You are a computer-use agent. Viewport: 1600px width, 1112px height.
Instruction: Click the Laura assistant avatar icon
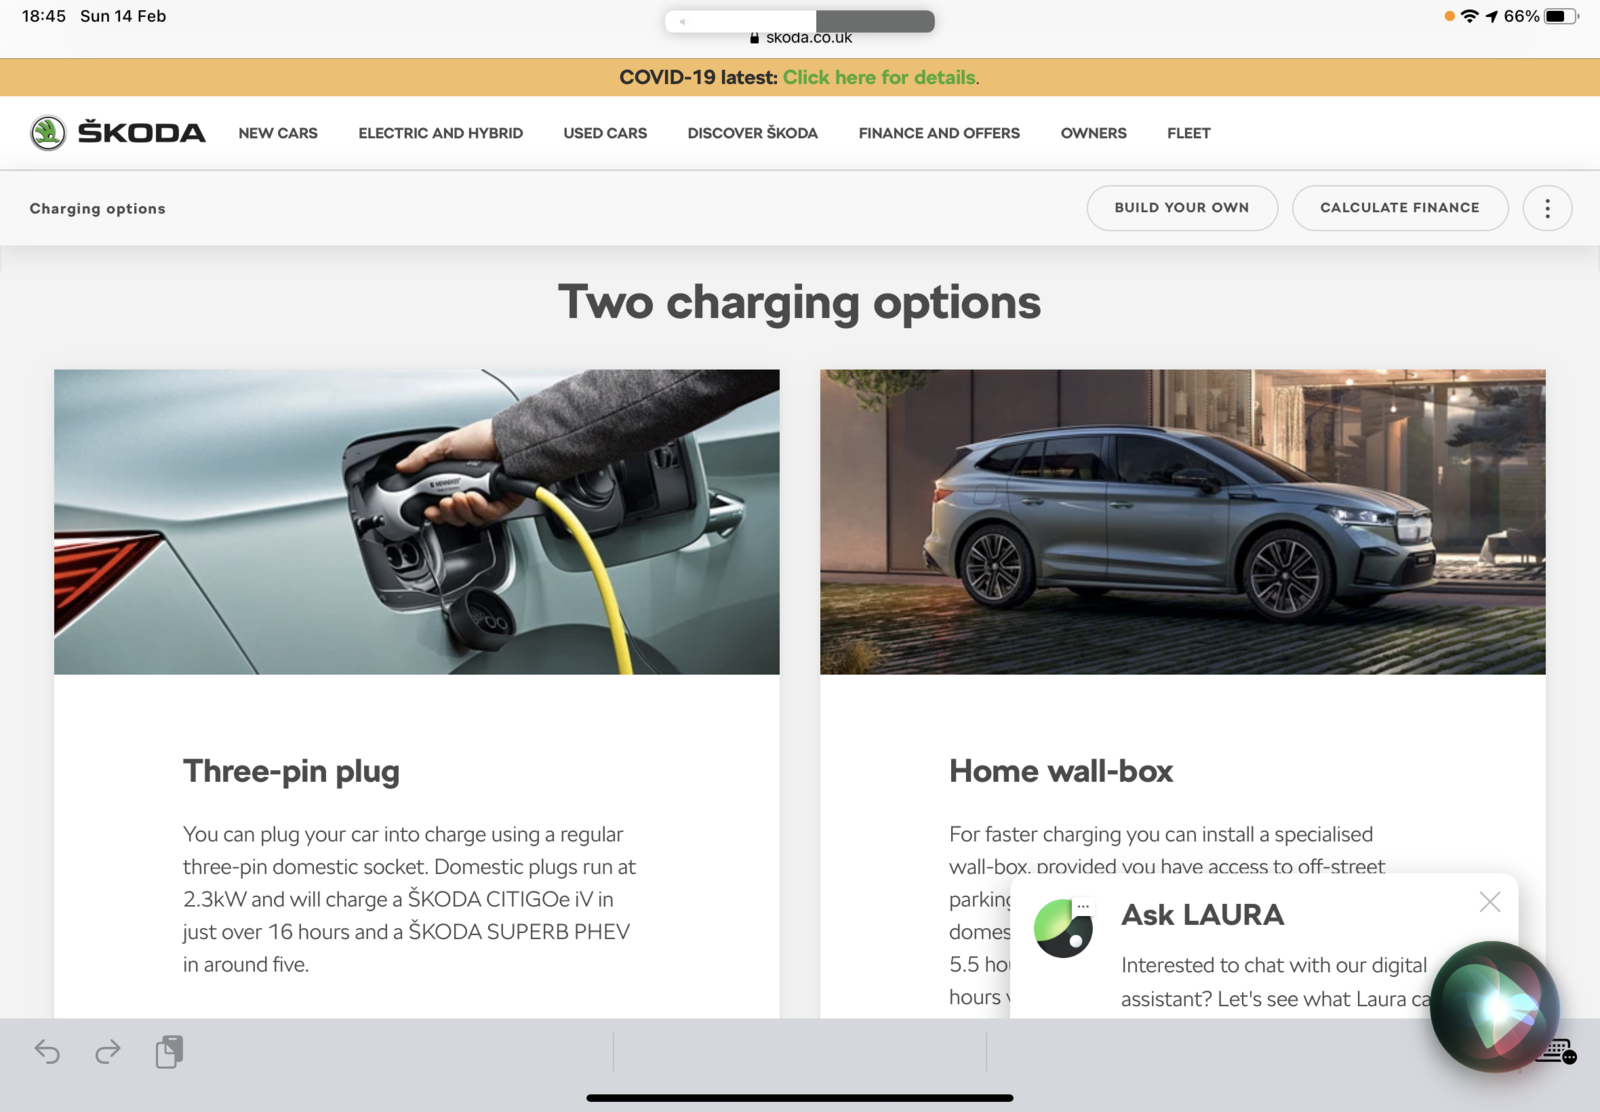pos(1063,927)
